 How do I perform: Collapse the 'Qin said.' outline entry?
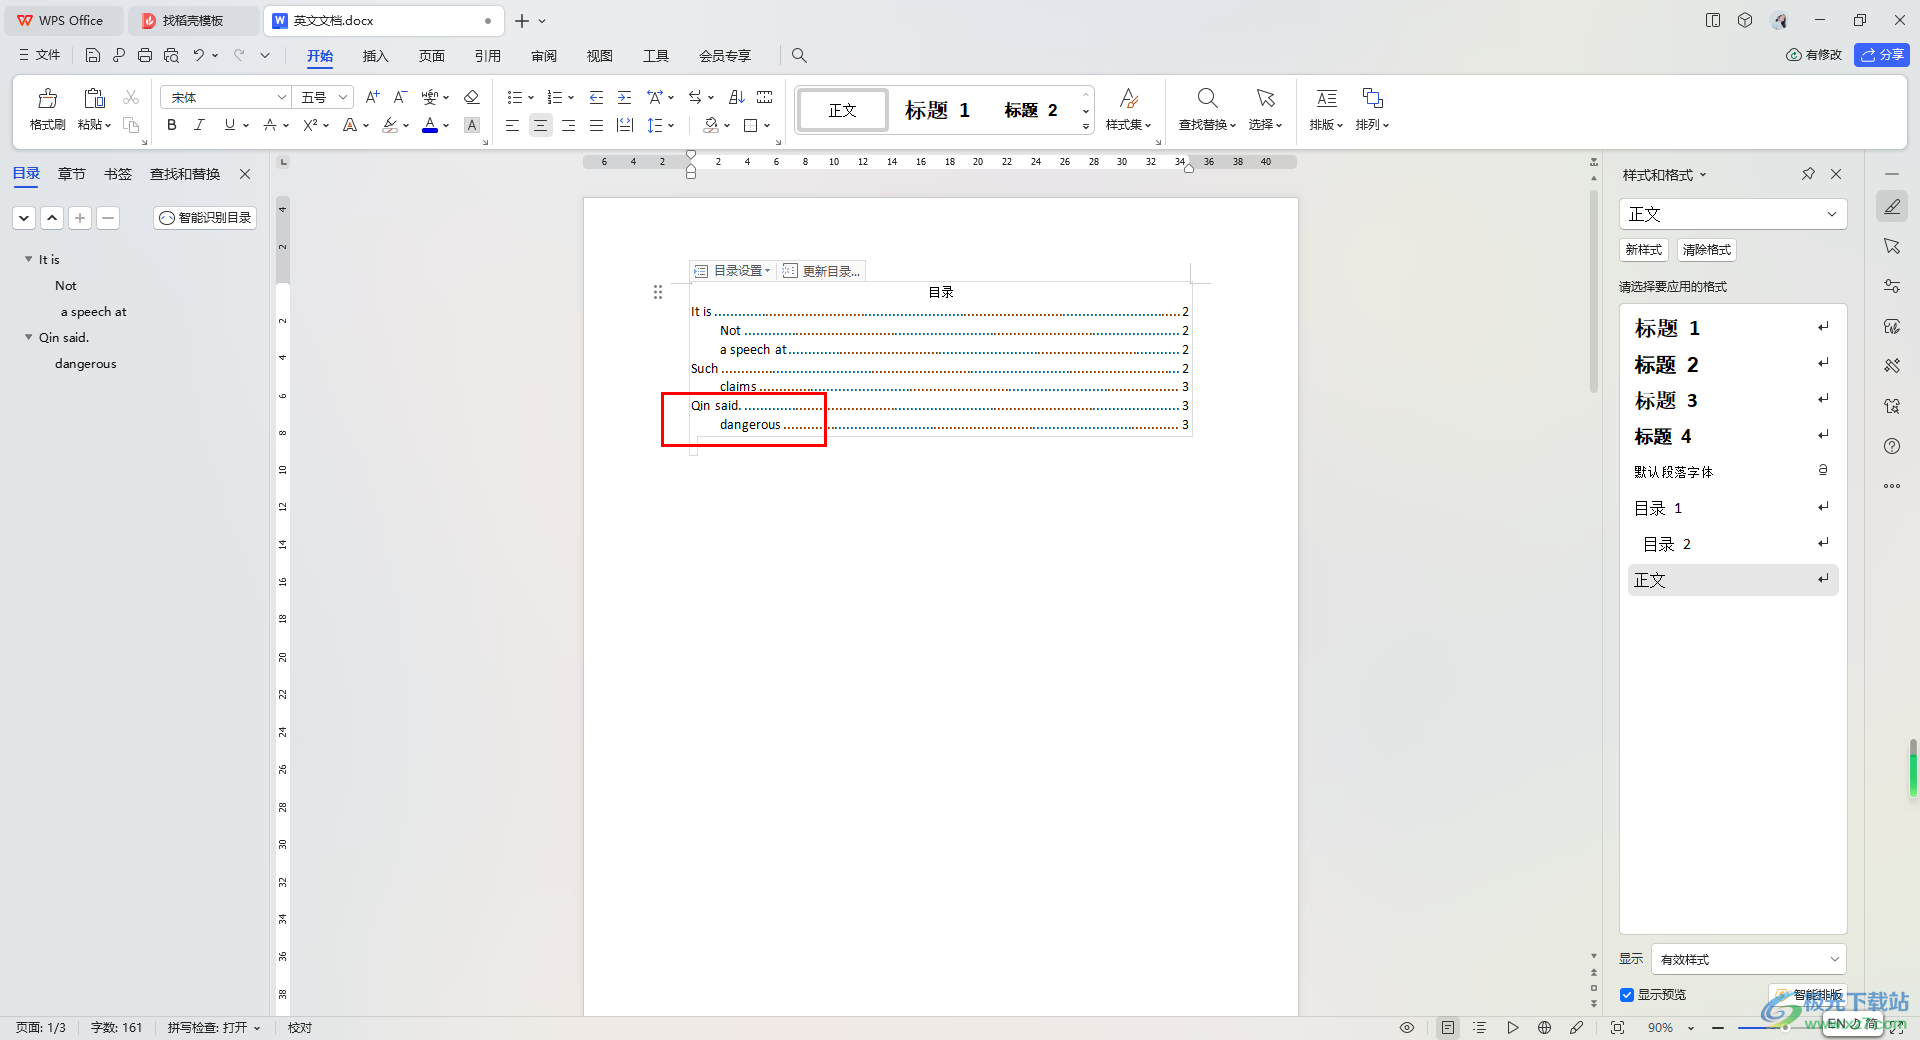[28, 337]
